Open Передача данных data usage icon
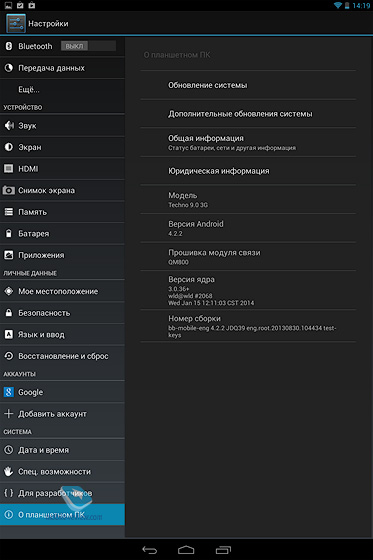The width and height of the screenshot is (373, 560). point(9,68)
